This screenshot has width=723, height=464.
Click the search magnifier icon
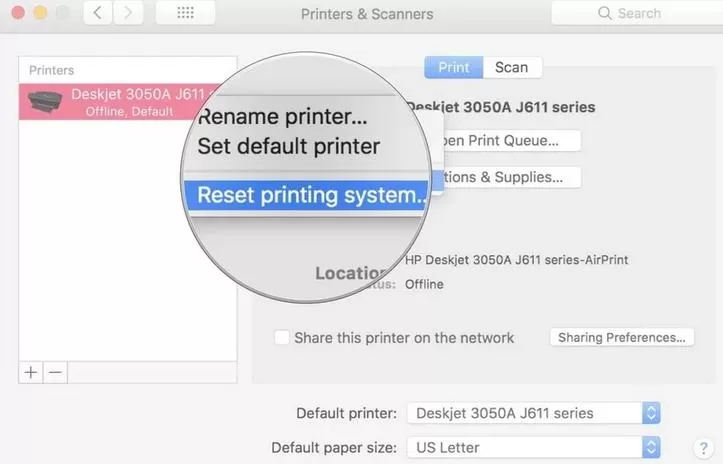coord(604,13)
